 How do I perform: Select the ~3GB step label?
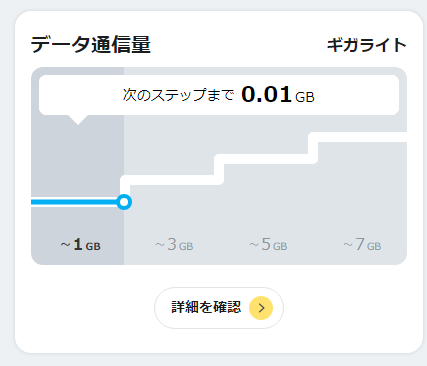point(174,245)
